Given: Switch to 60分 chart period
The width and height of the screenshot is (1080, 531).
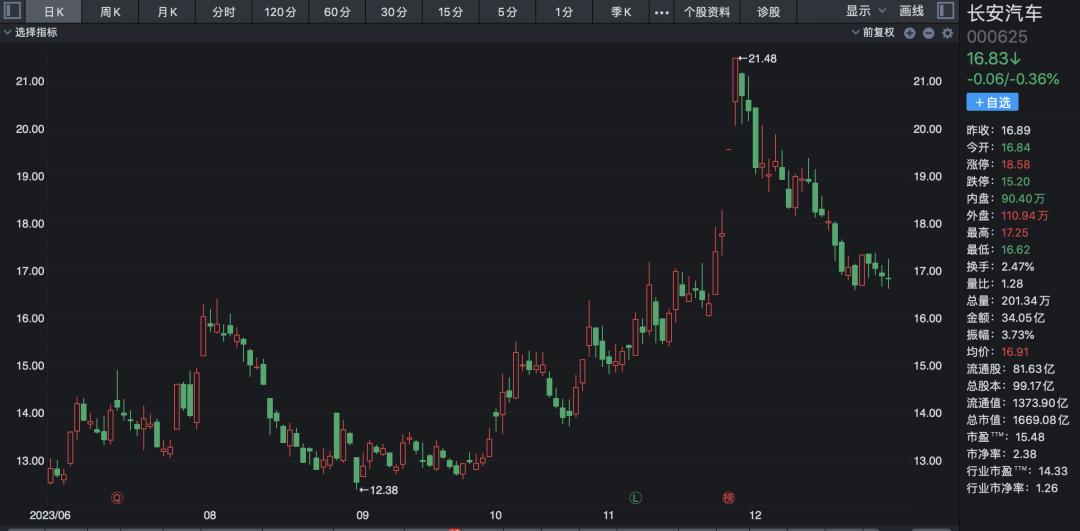Looking at the screenshot, I should (337, 12).
